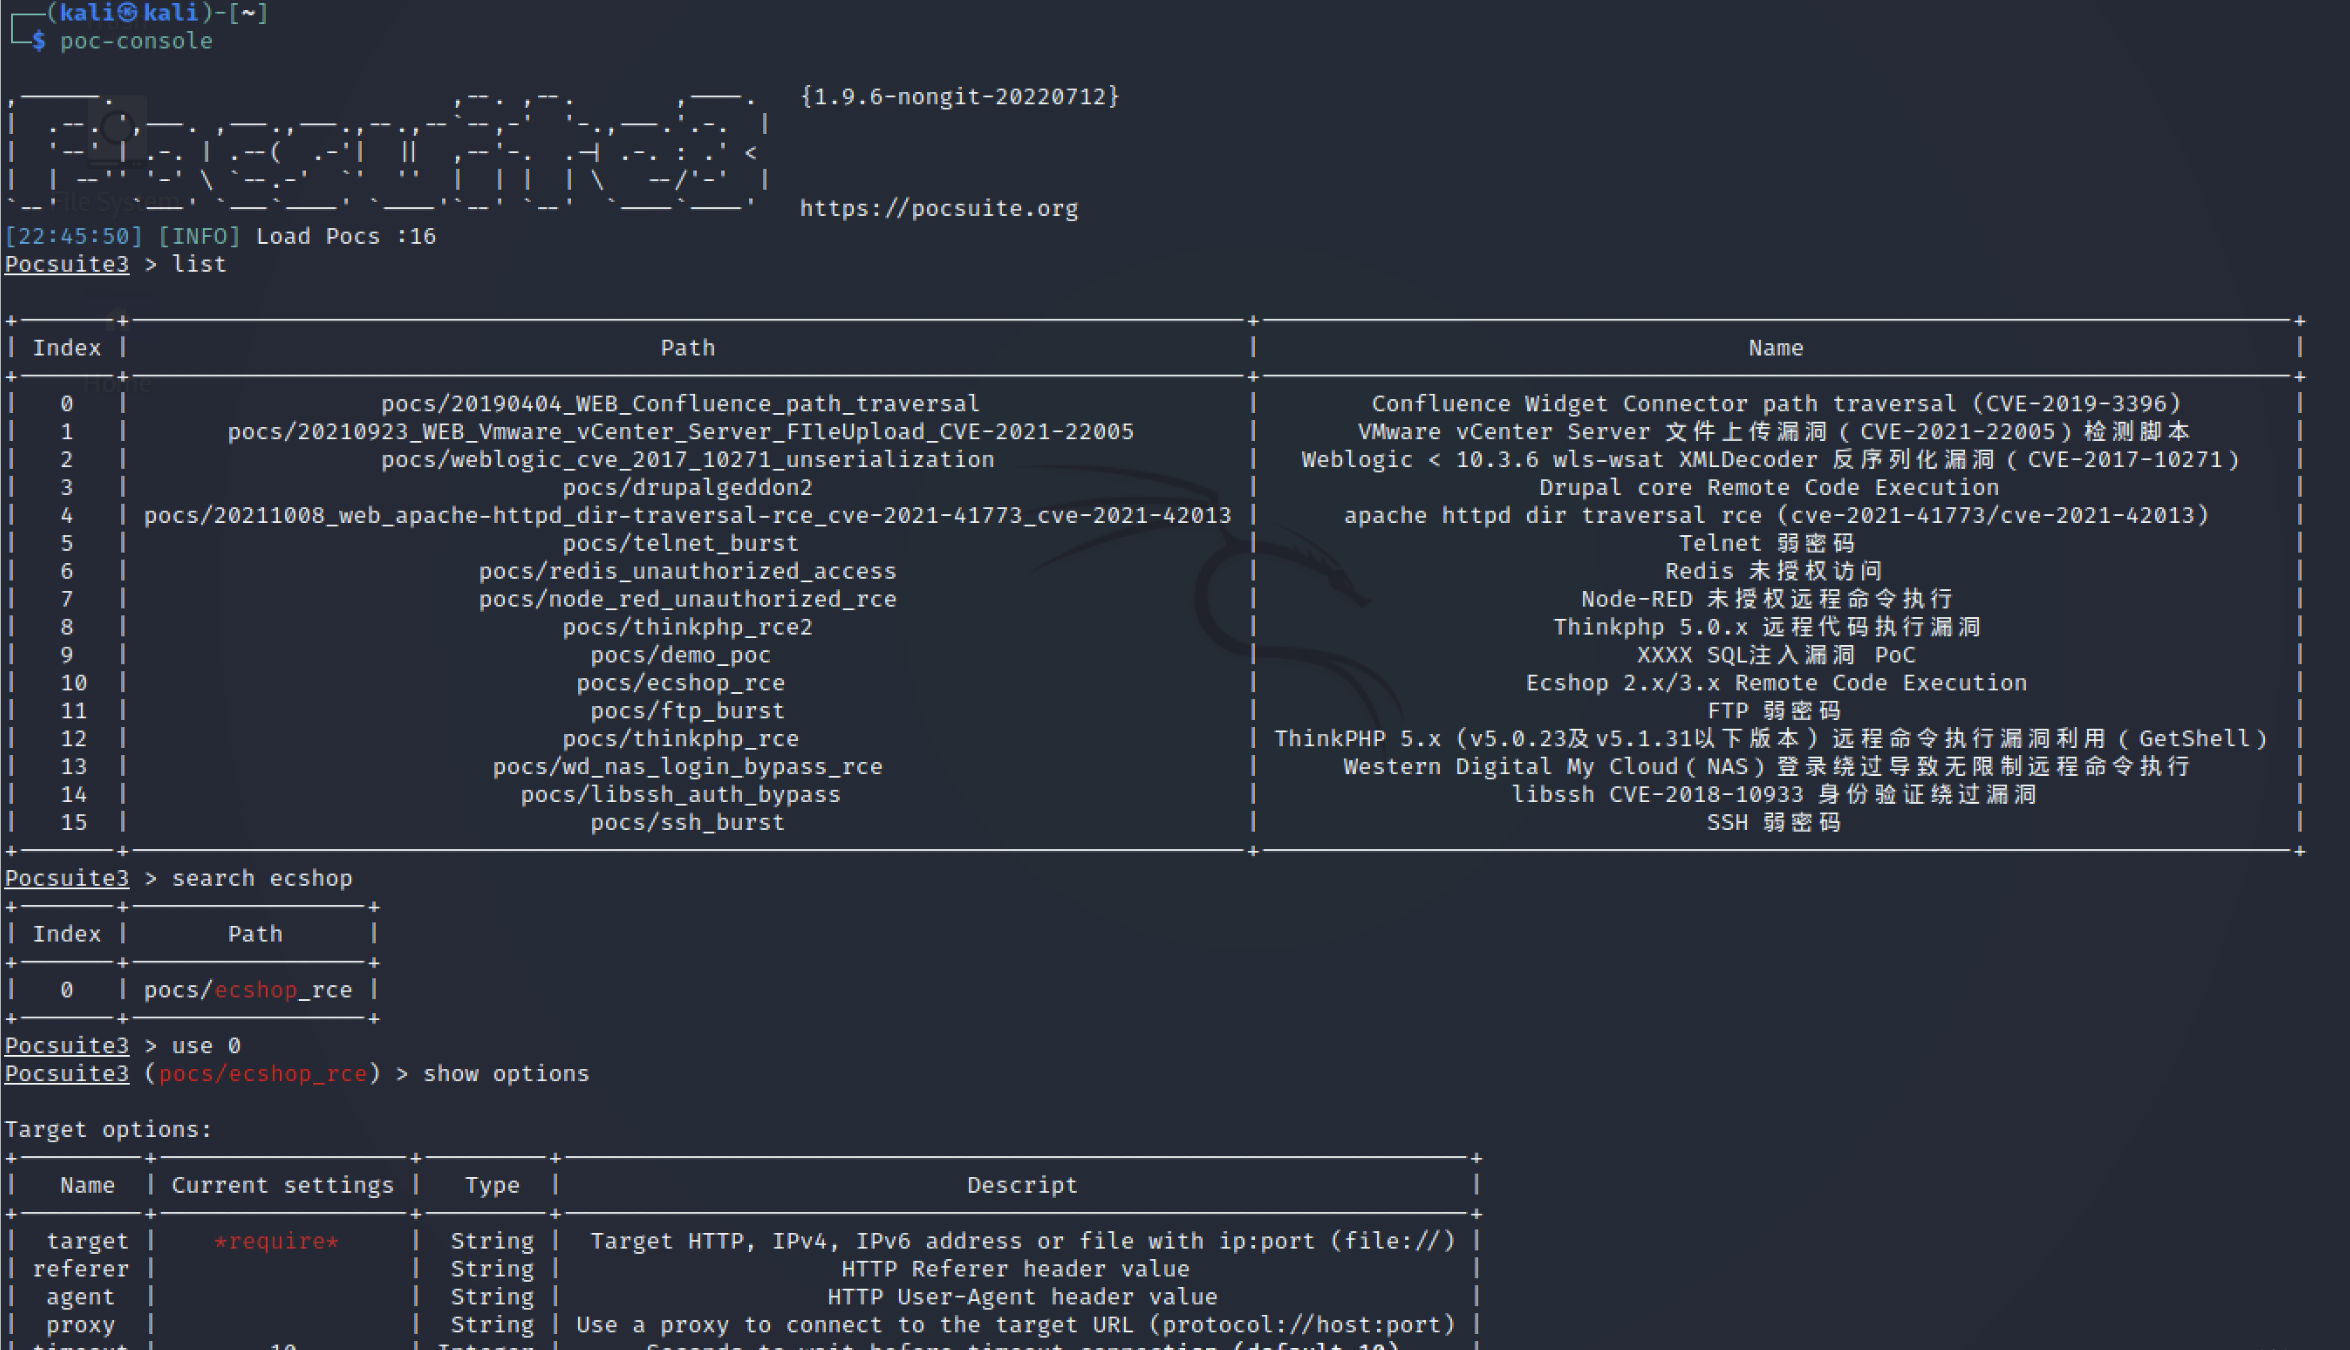Select the pocs/drupalgeddon2 path entry

tap(687, 487)
